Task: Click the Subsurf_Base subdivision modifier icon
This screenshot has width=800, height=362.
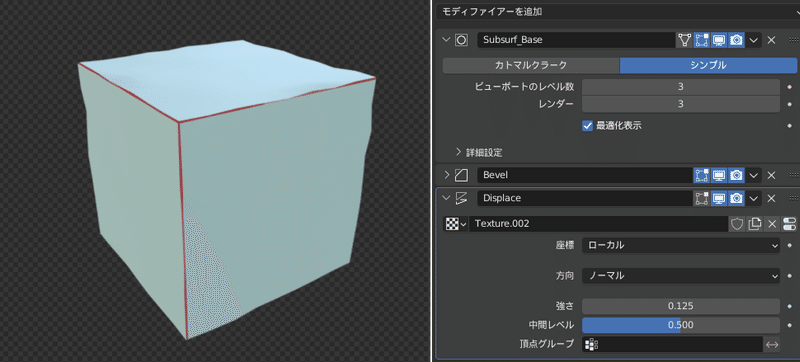Action: coord(461,40)
